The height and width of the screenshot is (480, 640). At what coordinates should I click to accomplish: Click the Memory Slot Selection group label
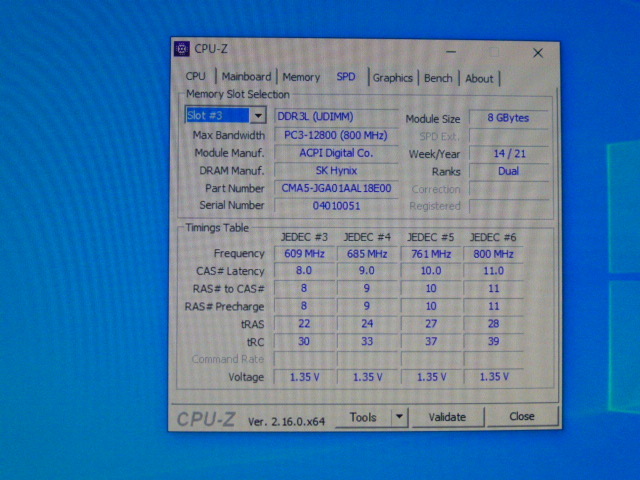[x=238, y=94]
